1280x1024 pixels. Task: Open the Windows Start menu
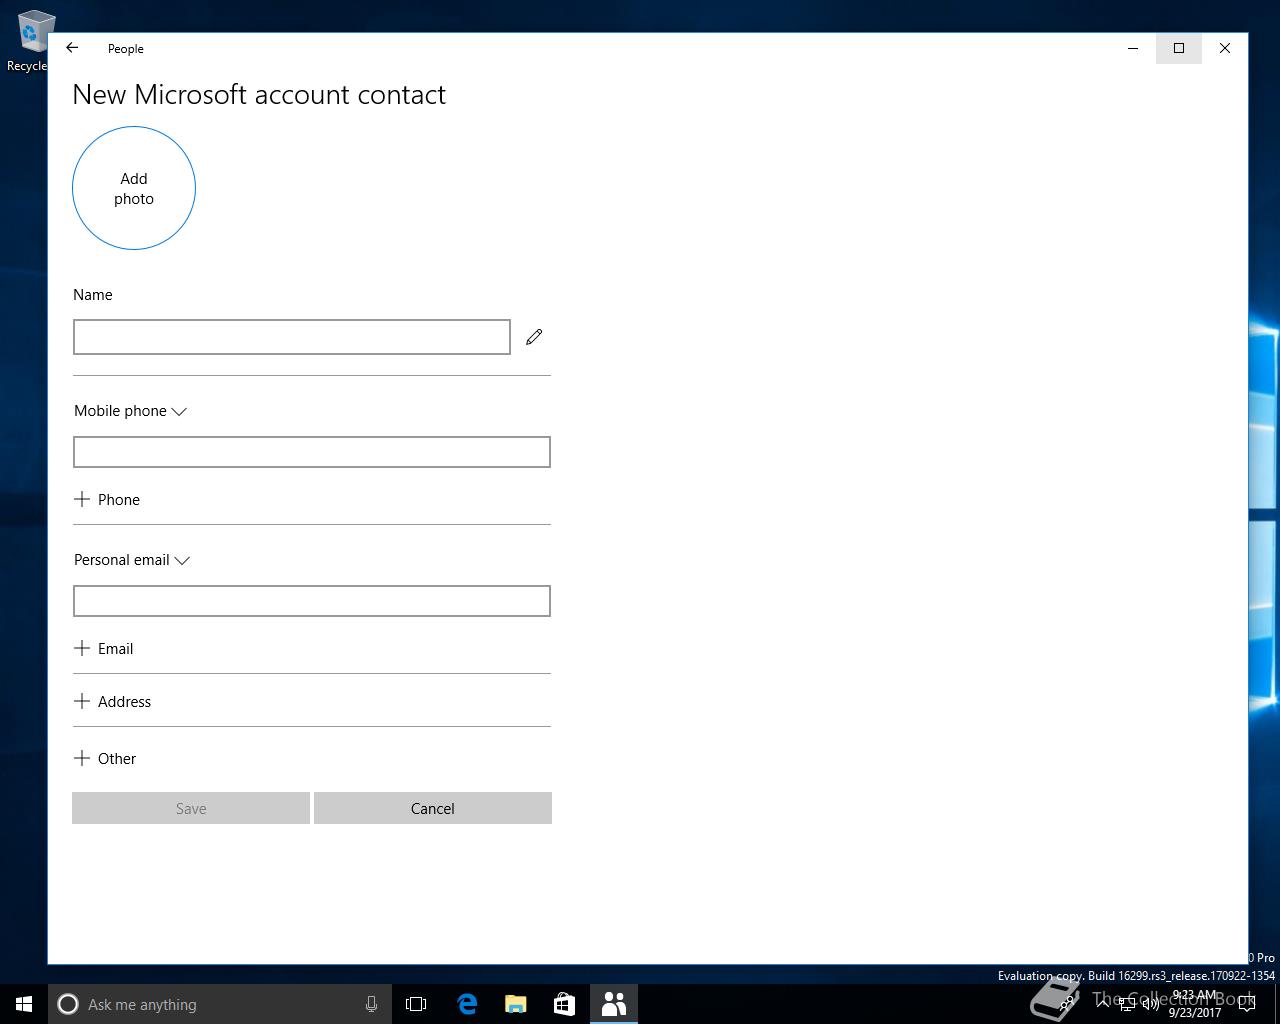click(24, 1004)
